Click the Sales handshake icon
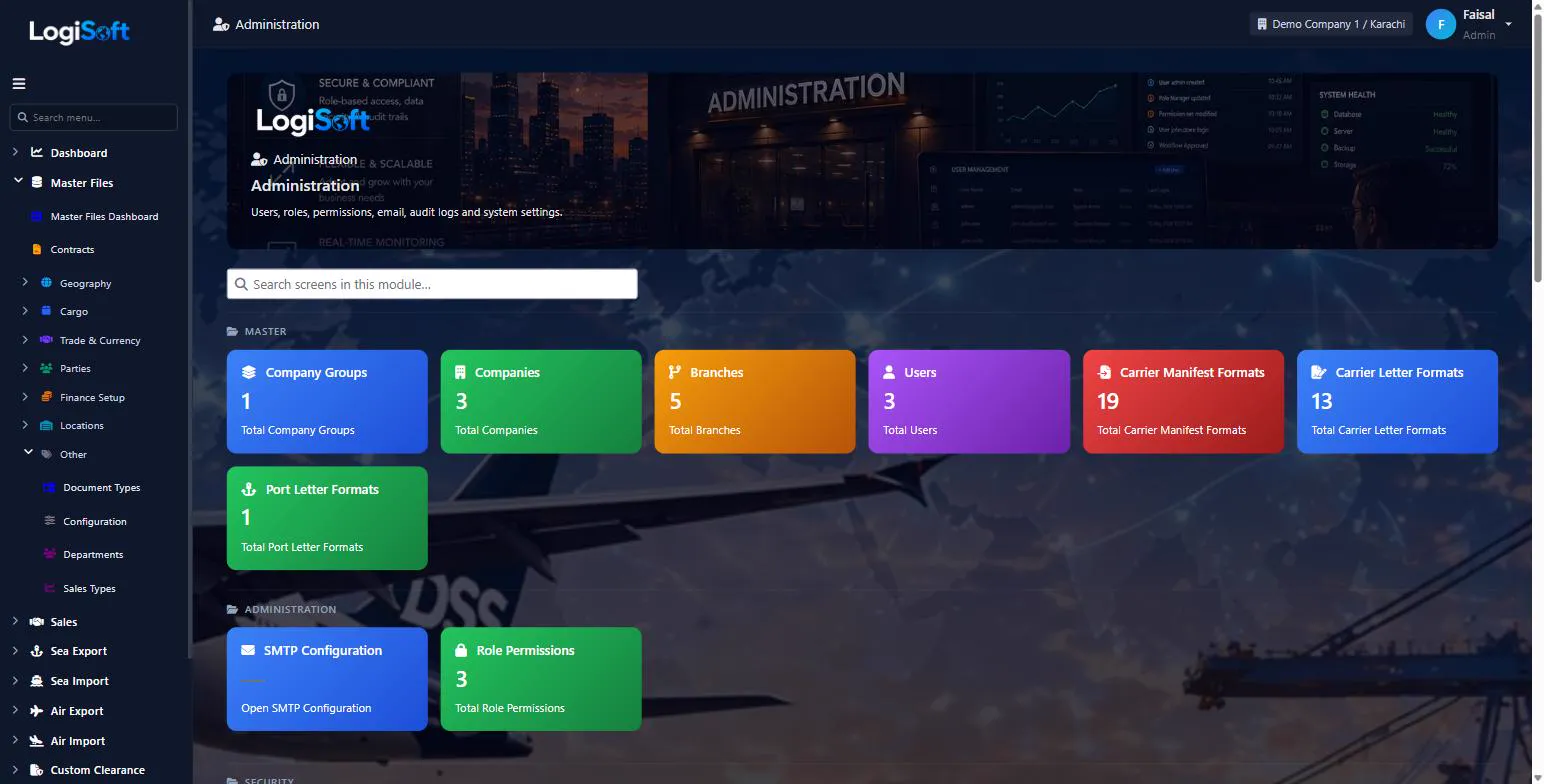This screenshot has height=784, width=1544. coord(37,622)
